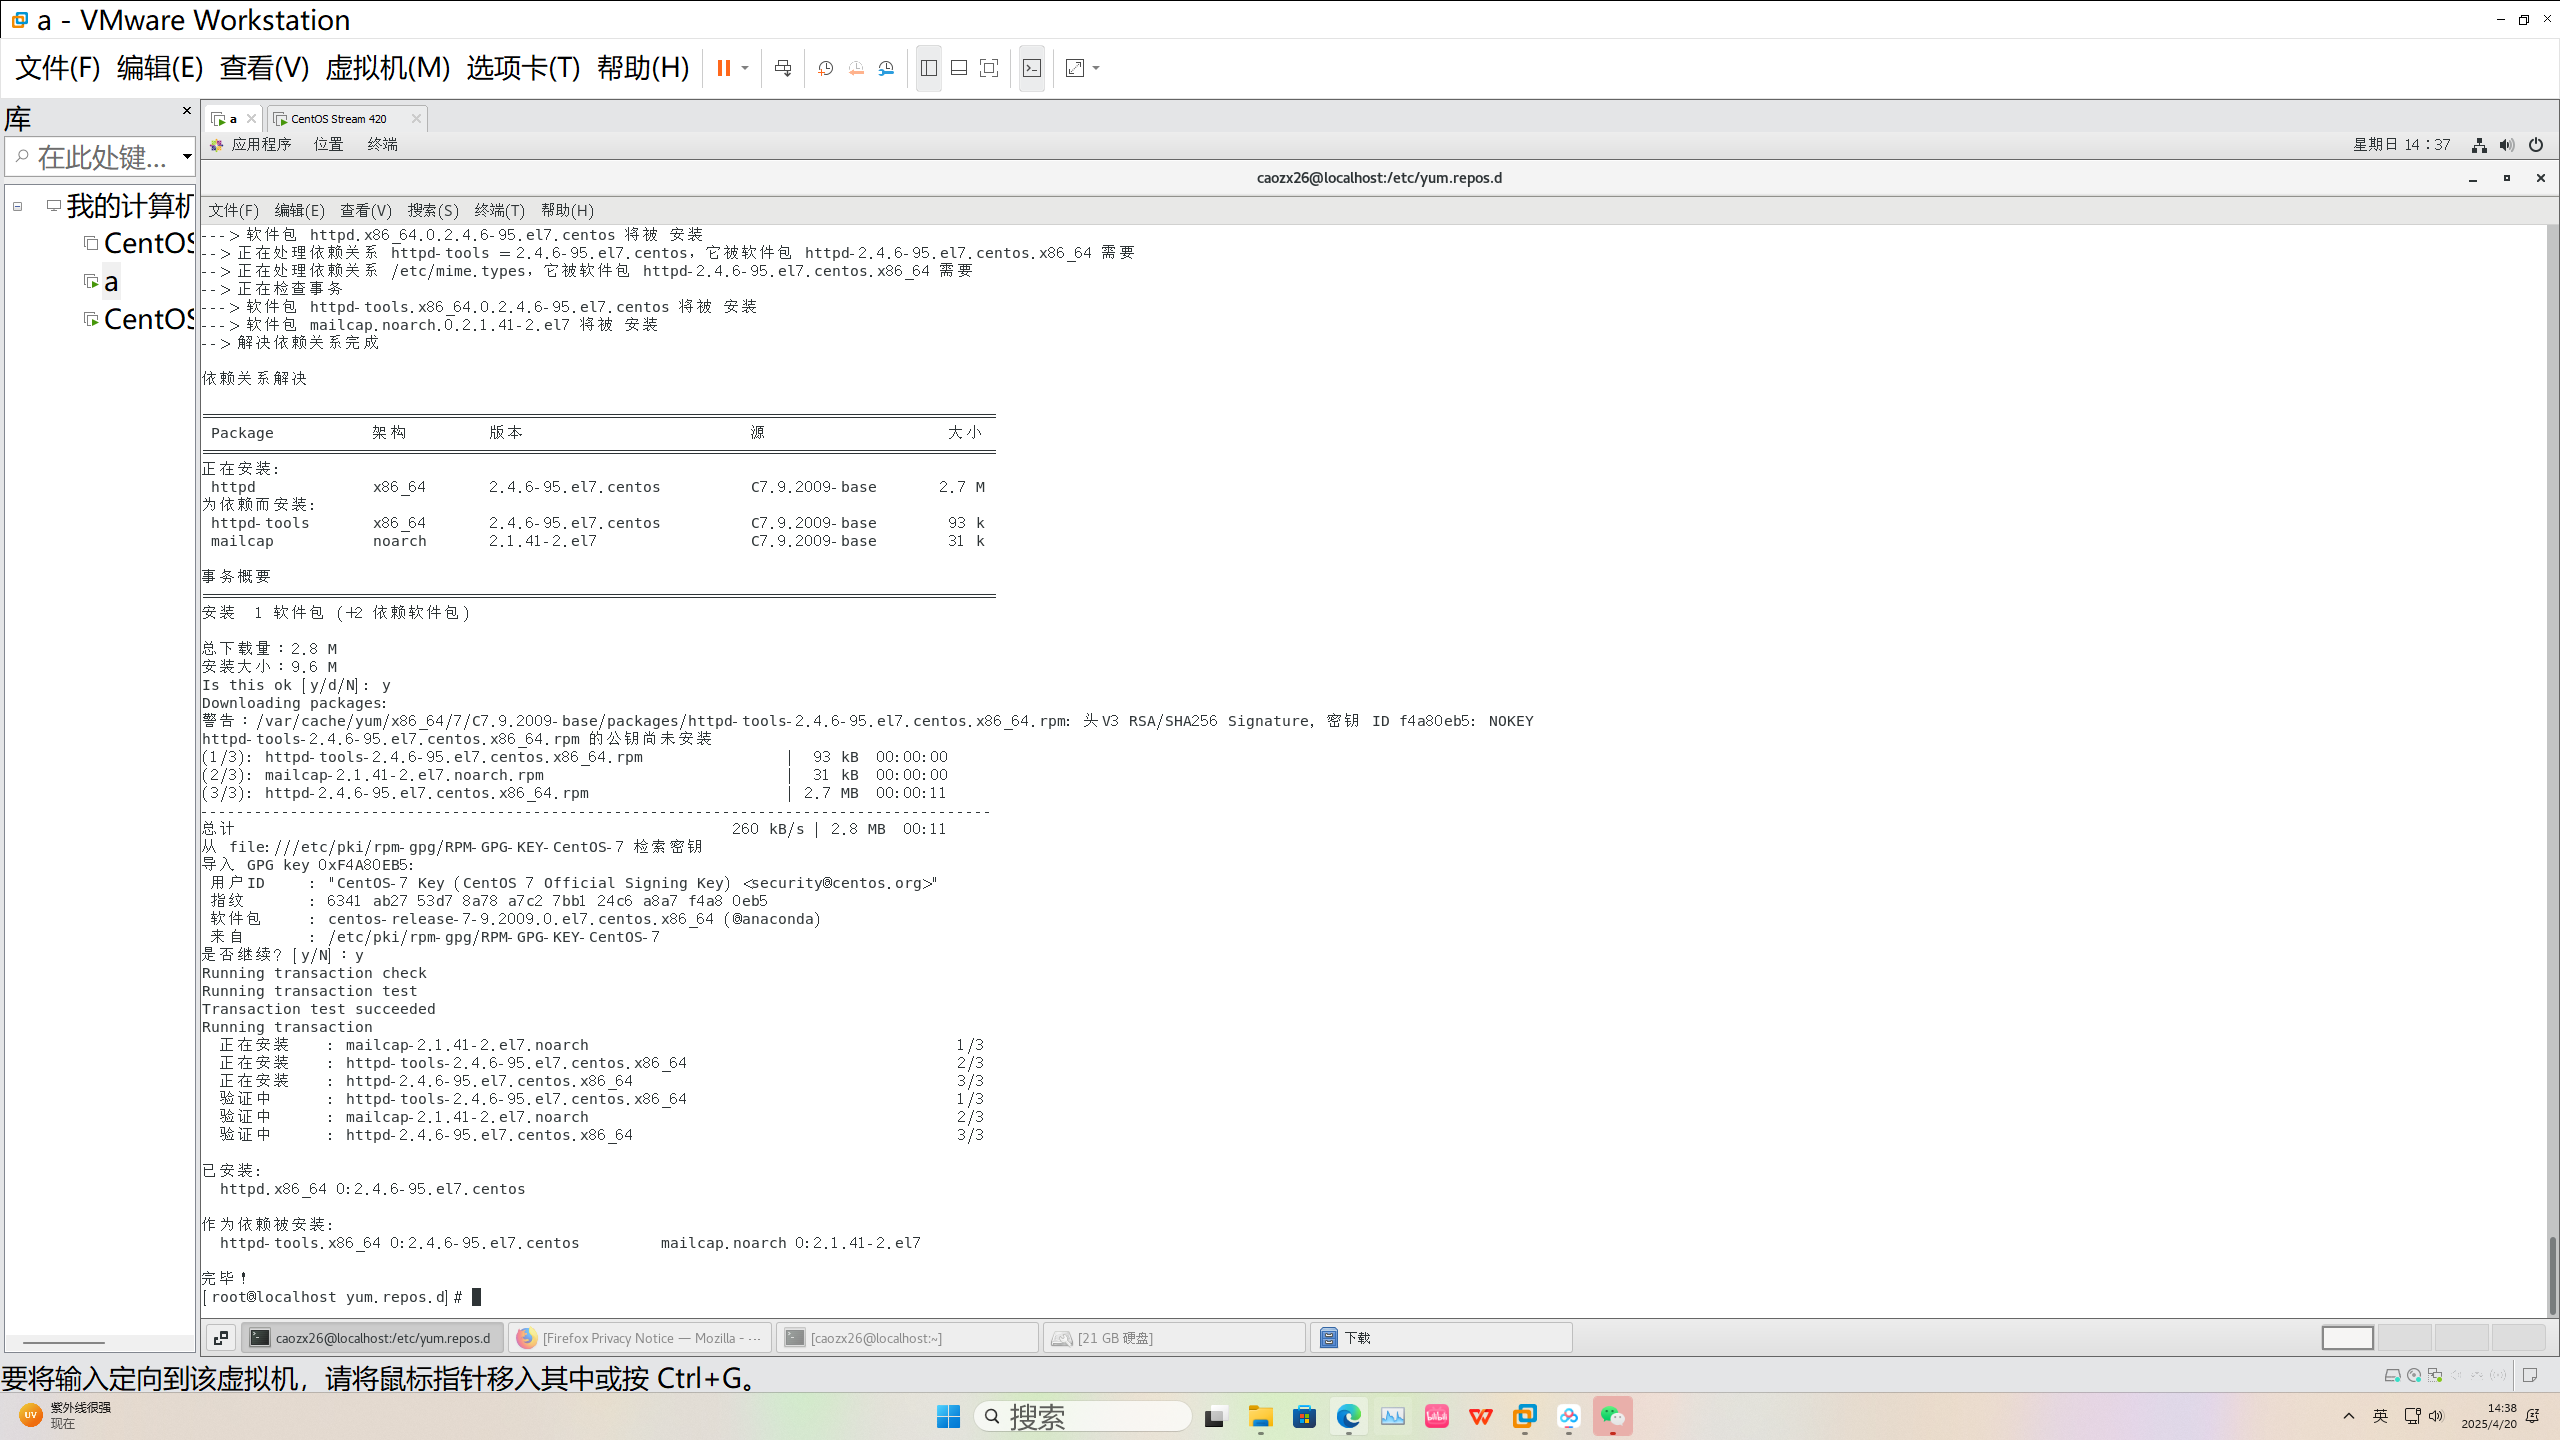Image resolution: width=2560 pixels, height=1440 pixels.
Task: Open the snapshot manager wrench icon
Action: pos(886,68)
